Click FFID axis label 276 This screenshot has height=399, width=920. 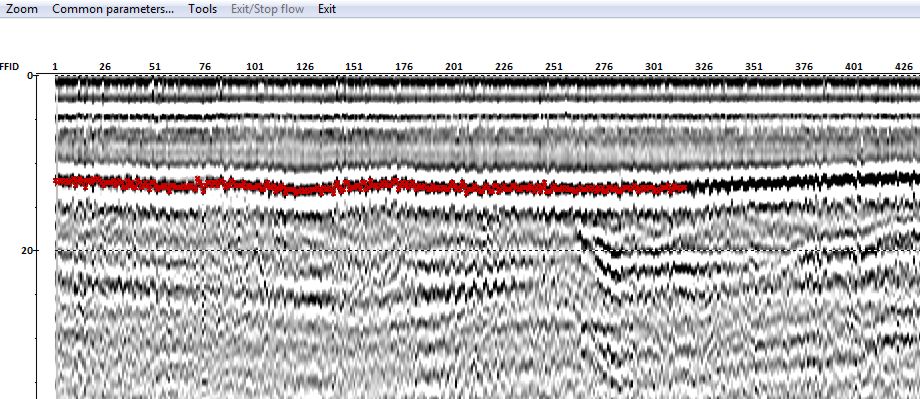click(604, 67)
